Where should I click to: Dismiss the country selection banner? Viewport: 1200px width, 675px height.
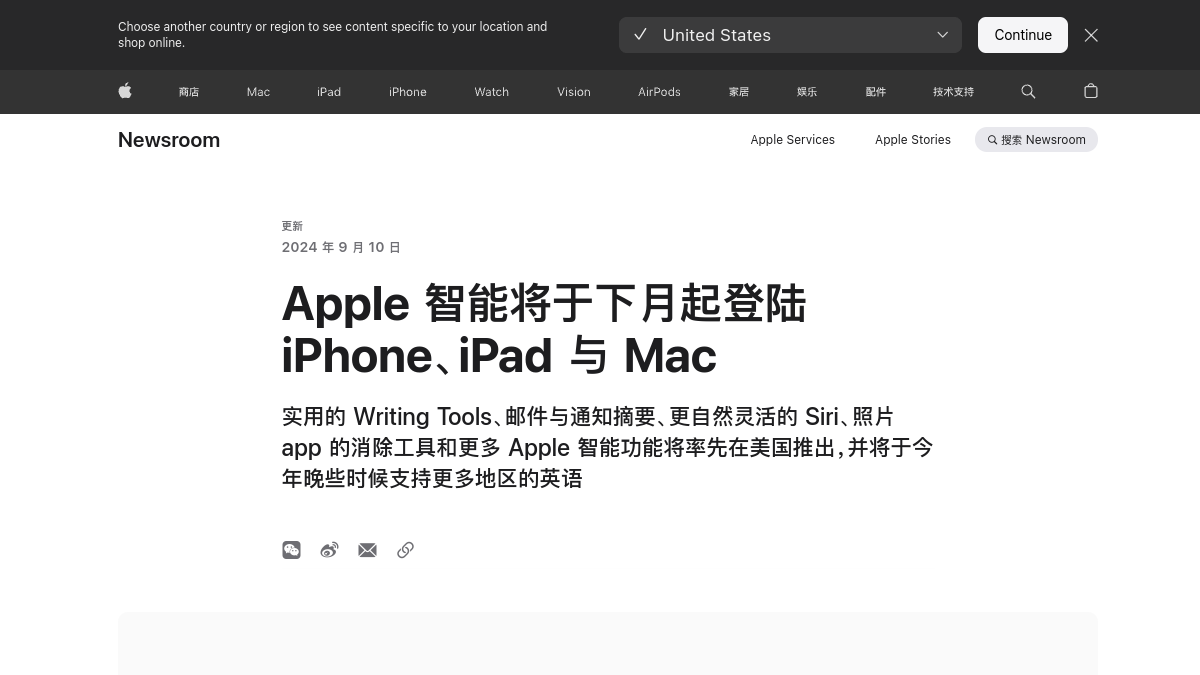click(1091, 35)
